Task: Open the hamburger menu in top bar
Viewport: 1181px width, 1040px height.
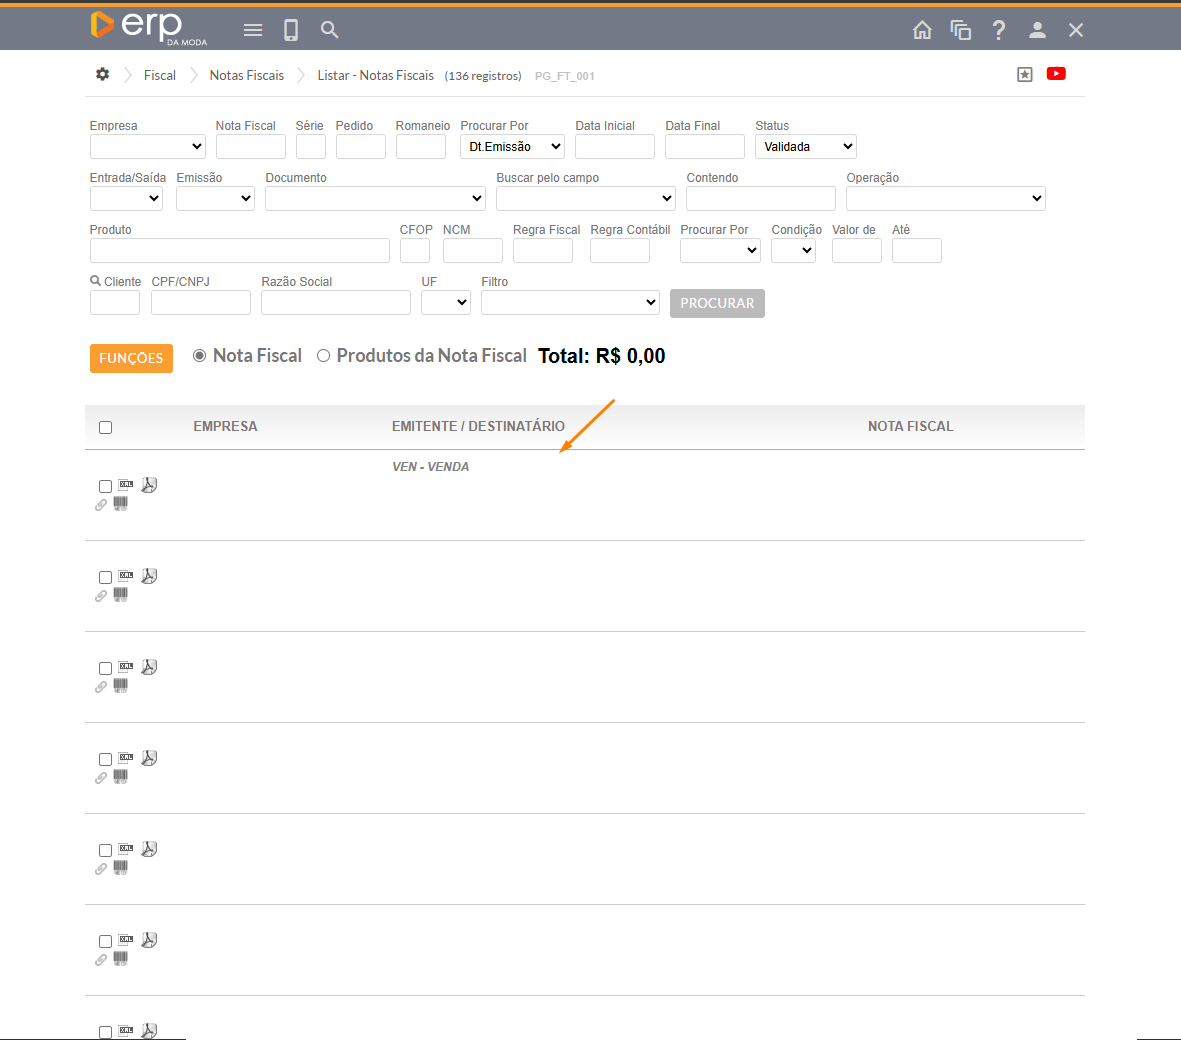Action: coord(253,30)
